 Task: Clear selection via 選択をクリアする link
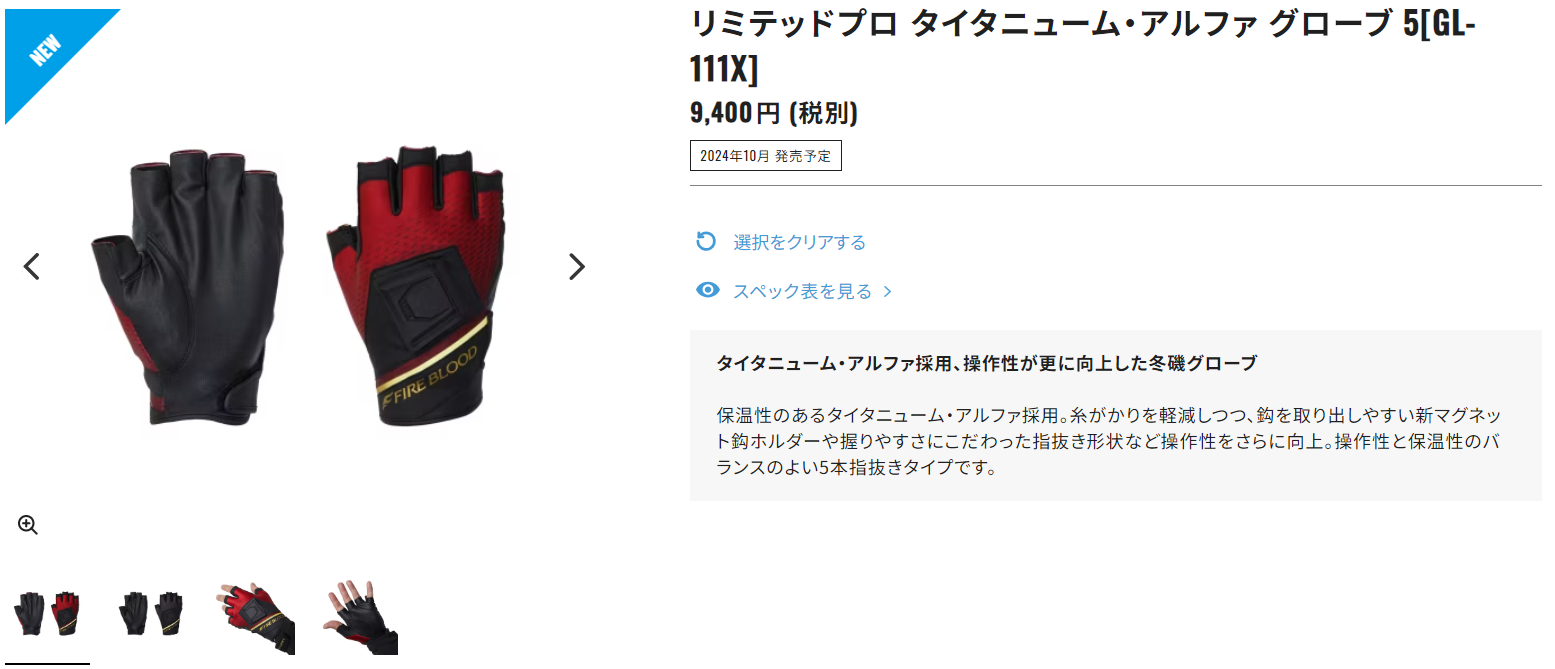pyautogui.click(x=799, y=242)
